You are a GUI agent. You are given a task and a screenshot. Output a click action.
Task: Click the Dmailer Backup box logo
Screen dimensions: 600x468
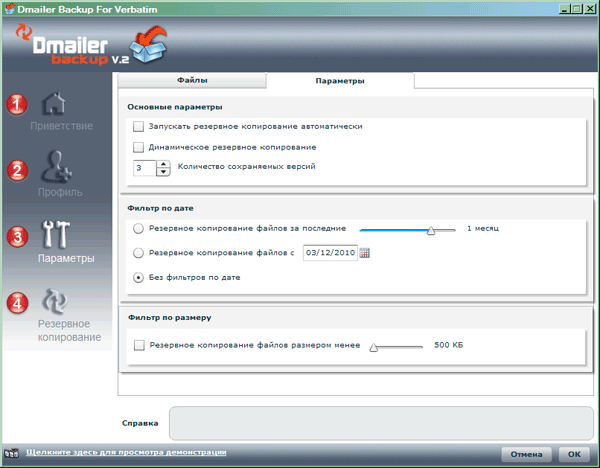pyautogui.click(x=148, y=45)
